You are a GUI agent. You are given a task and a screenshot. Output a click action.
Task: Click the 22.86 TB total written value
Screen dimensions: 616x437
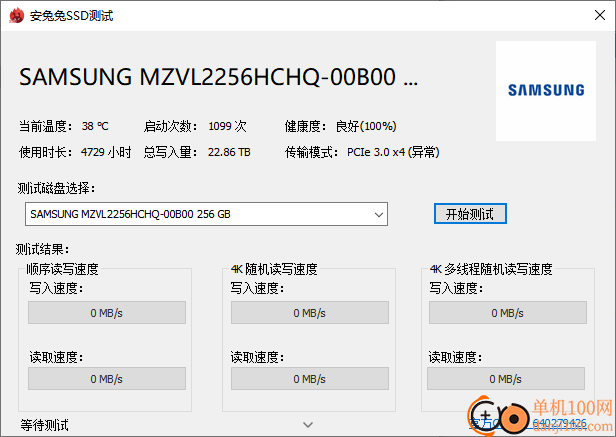(x=229, y=152)
